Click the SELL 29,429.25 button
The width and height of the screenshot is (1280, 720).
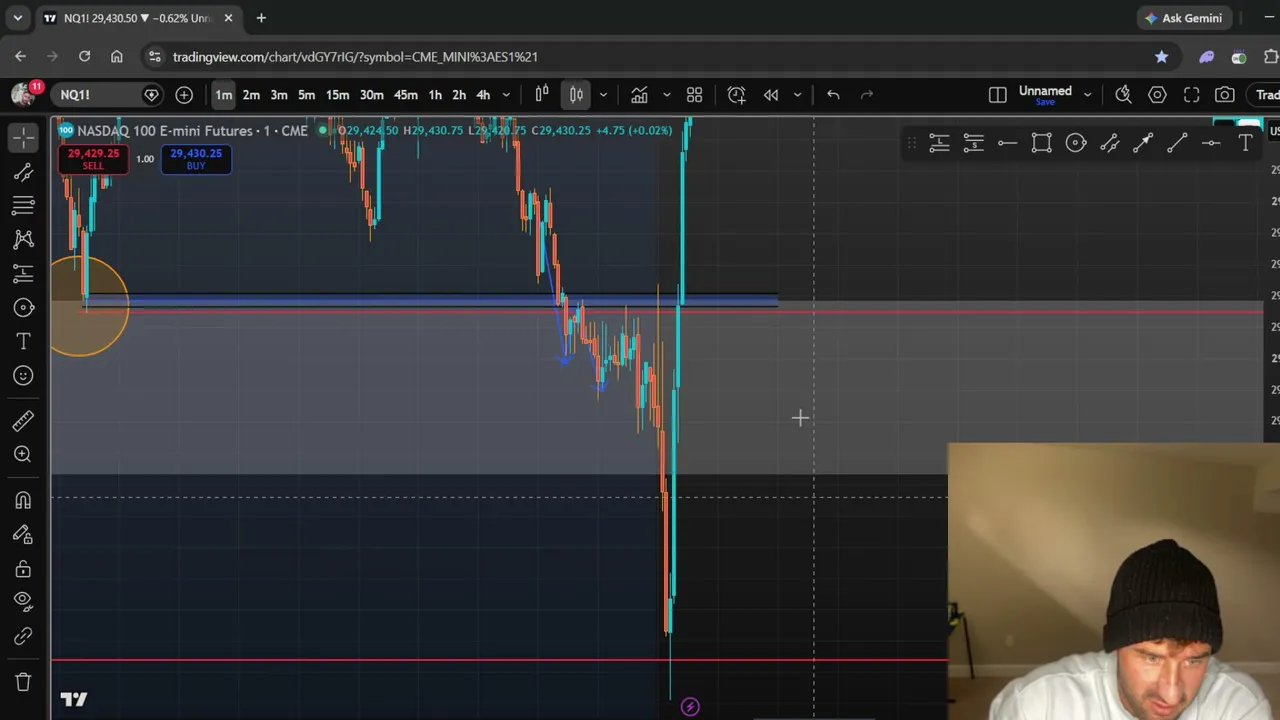pyautogui.click(x=94, y=159)
